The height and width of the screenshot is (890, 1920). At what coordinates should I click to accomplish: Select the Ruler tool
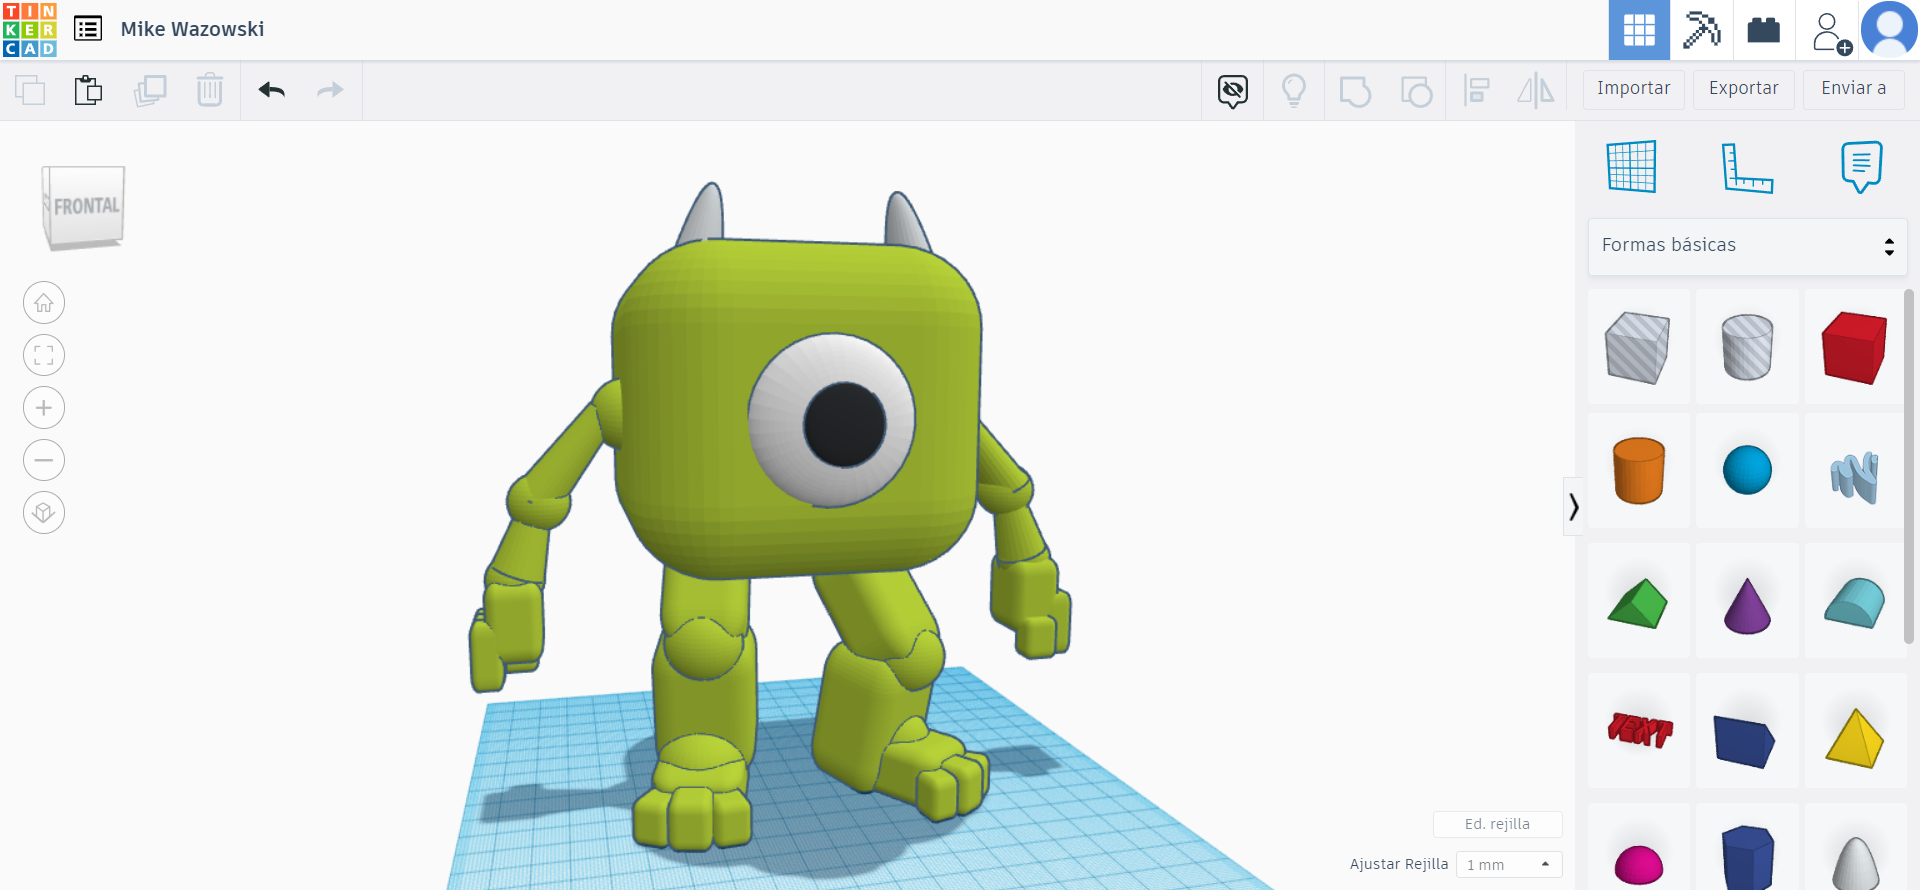click(x=1747, y=167)
